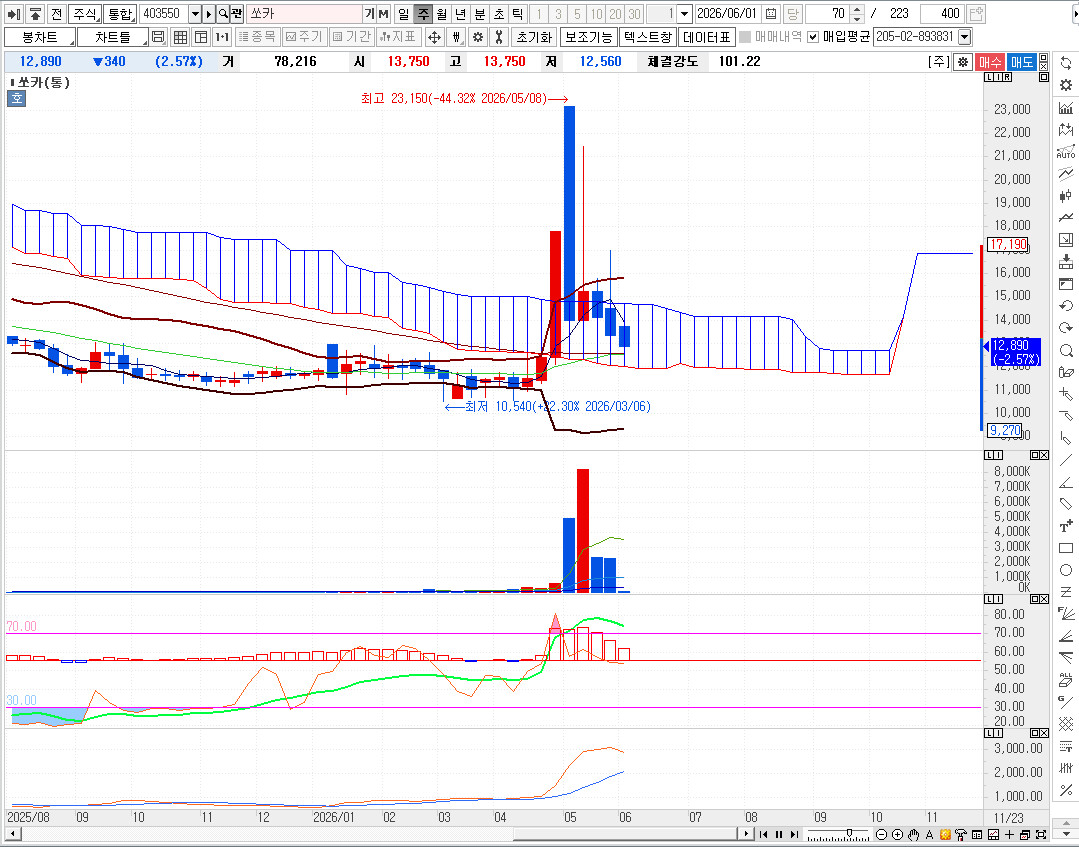Viewport: 1079px width, 847px height.
Task: Open chart settings gear in second toolbar
Action: pos(478,37)
